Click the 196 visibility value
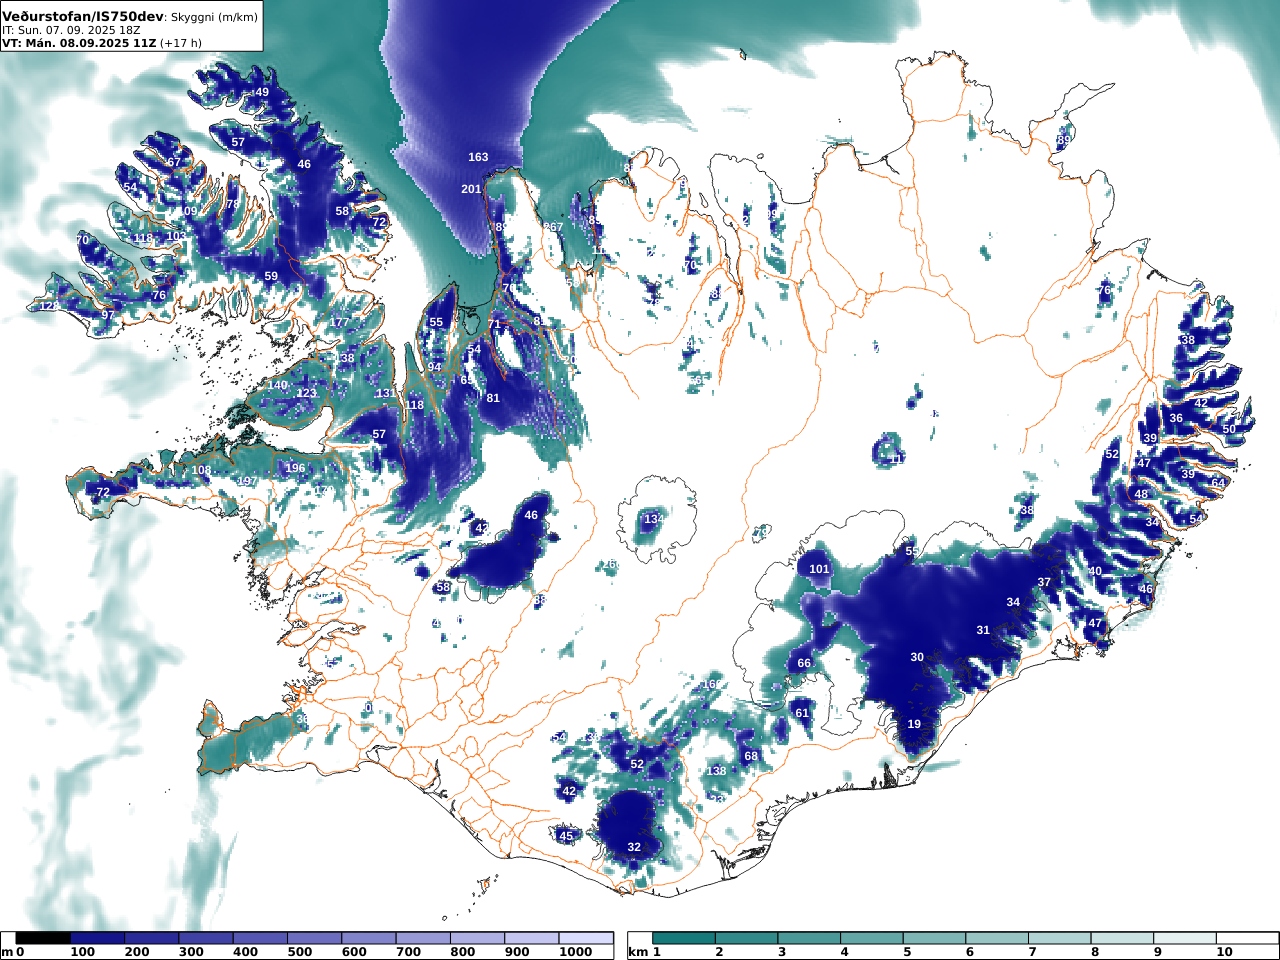The width and height of the screenshot is (1280, 960). (295, 468)
